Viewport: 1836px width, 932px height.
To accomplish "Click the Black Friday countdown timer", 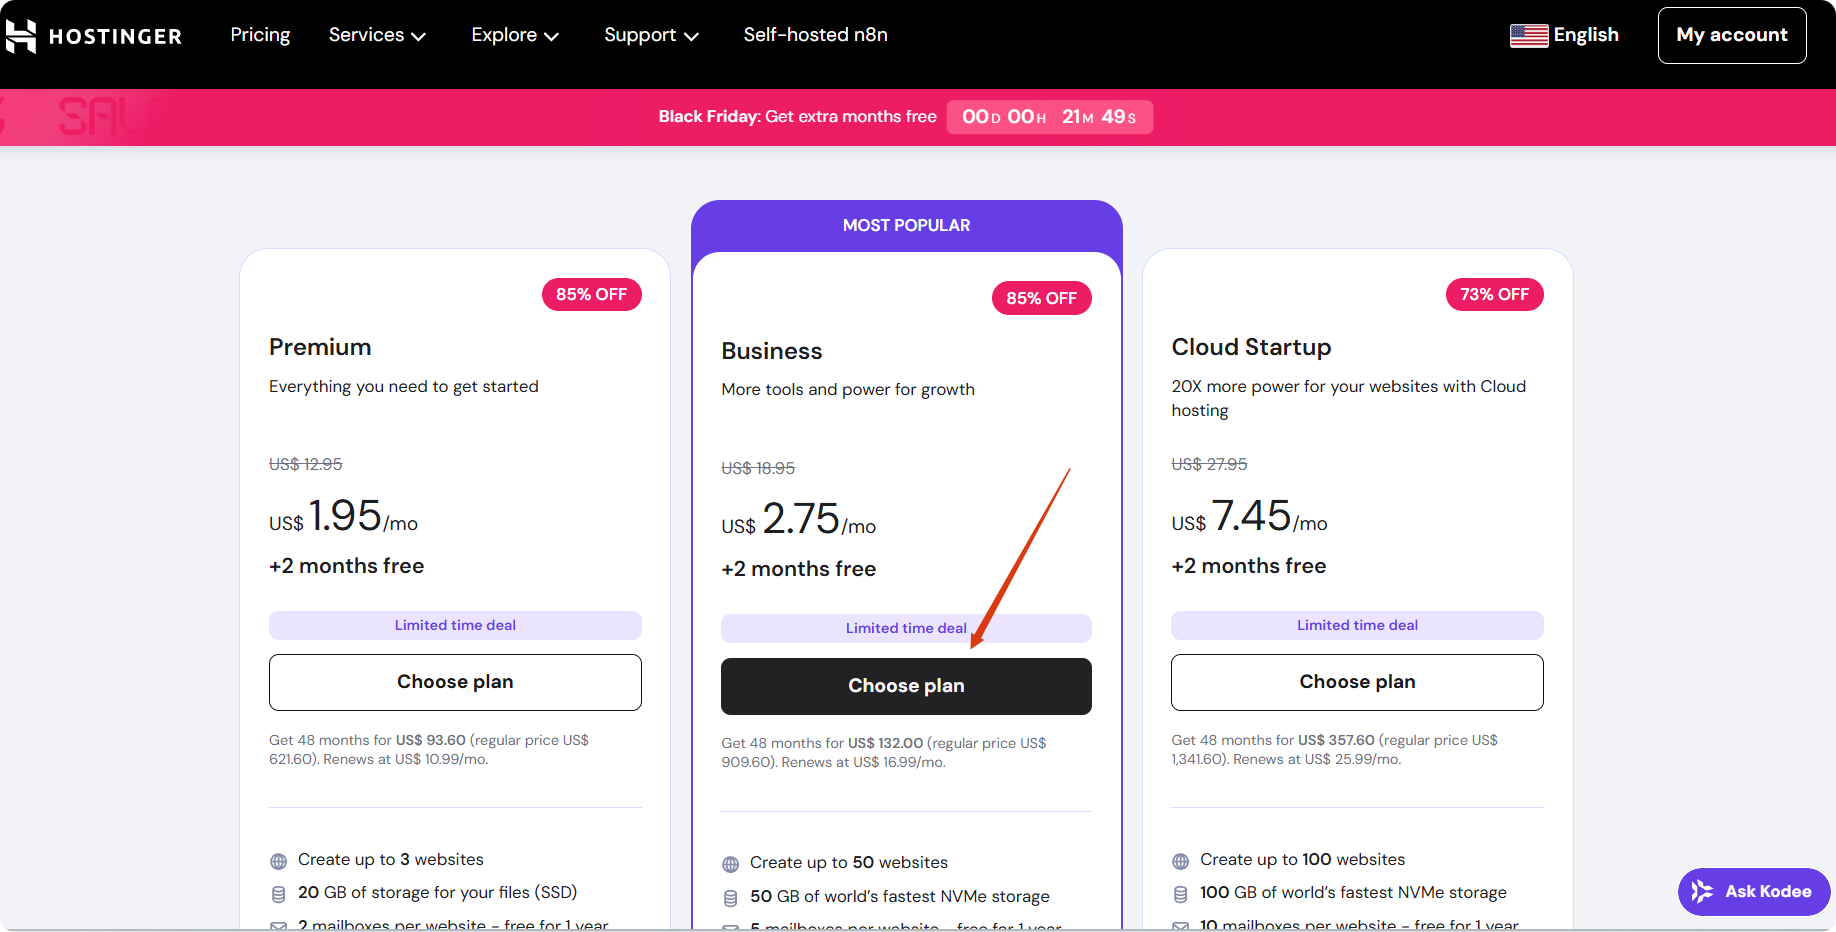I will 1049,117.
